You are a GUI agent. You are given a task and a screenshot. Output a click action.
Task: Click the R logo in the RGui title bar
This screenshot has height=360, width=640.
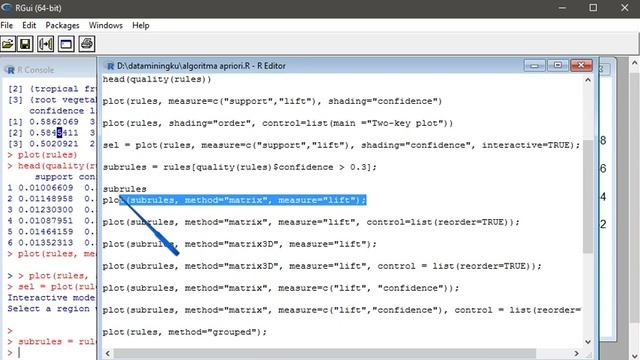(7, 8)
